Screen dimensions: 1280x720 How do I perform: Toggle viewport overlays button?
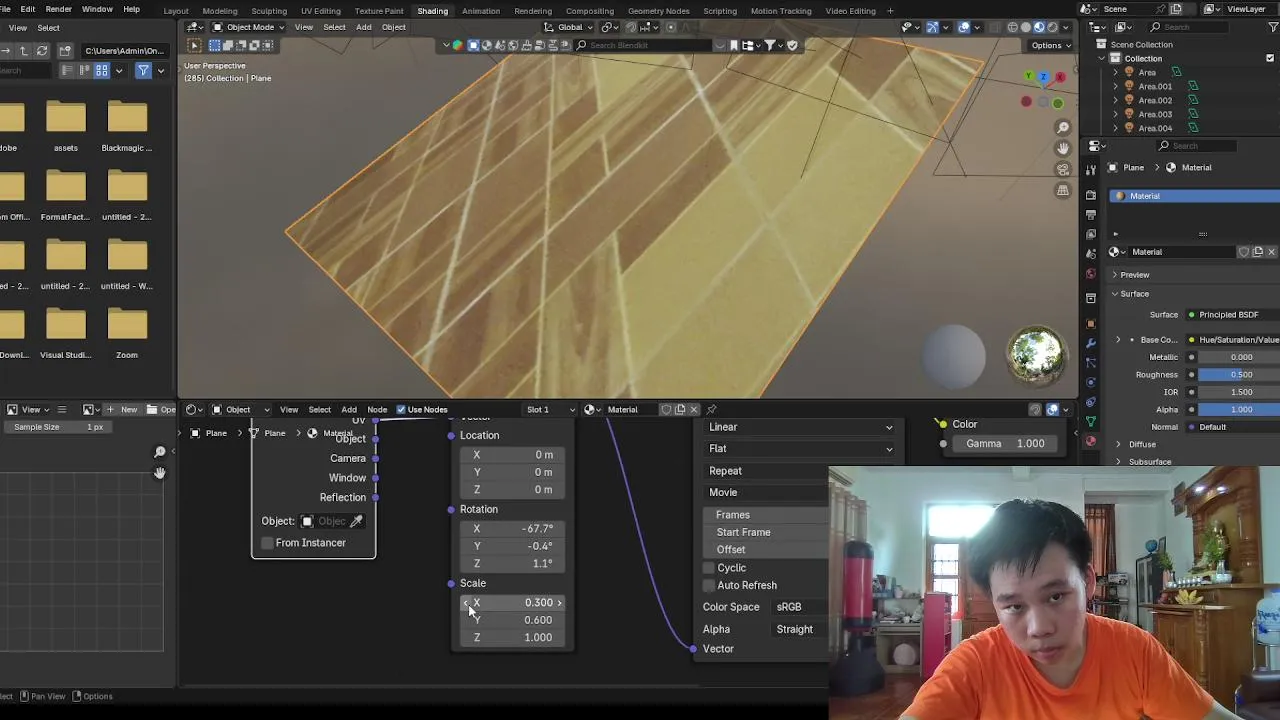[x=963, y=27]
